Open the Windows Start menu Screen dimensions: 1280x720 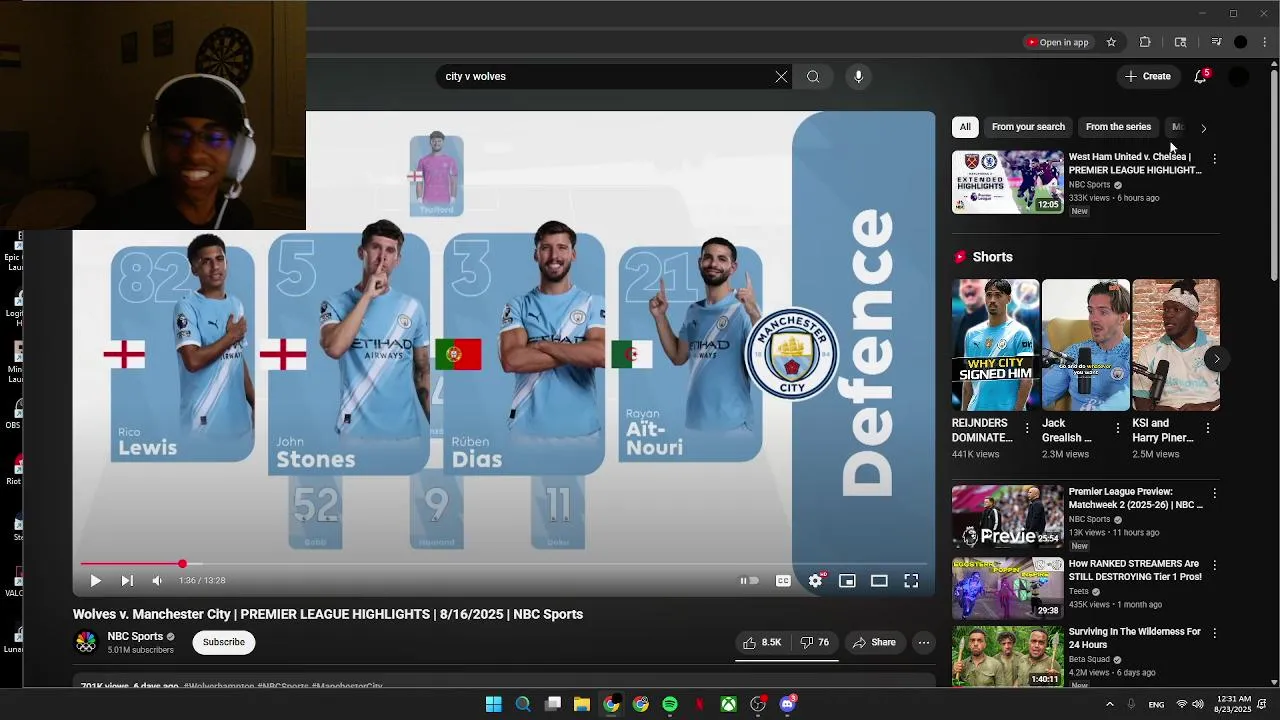(494, 704)
